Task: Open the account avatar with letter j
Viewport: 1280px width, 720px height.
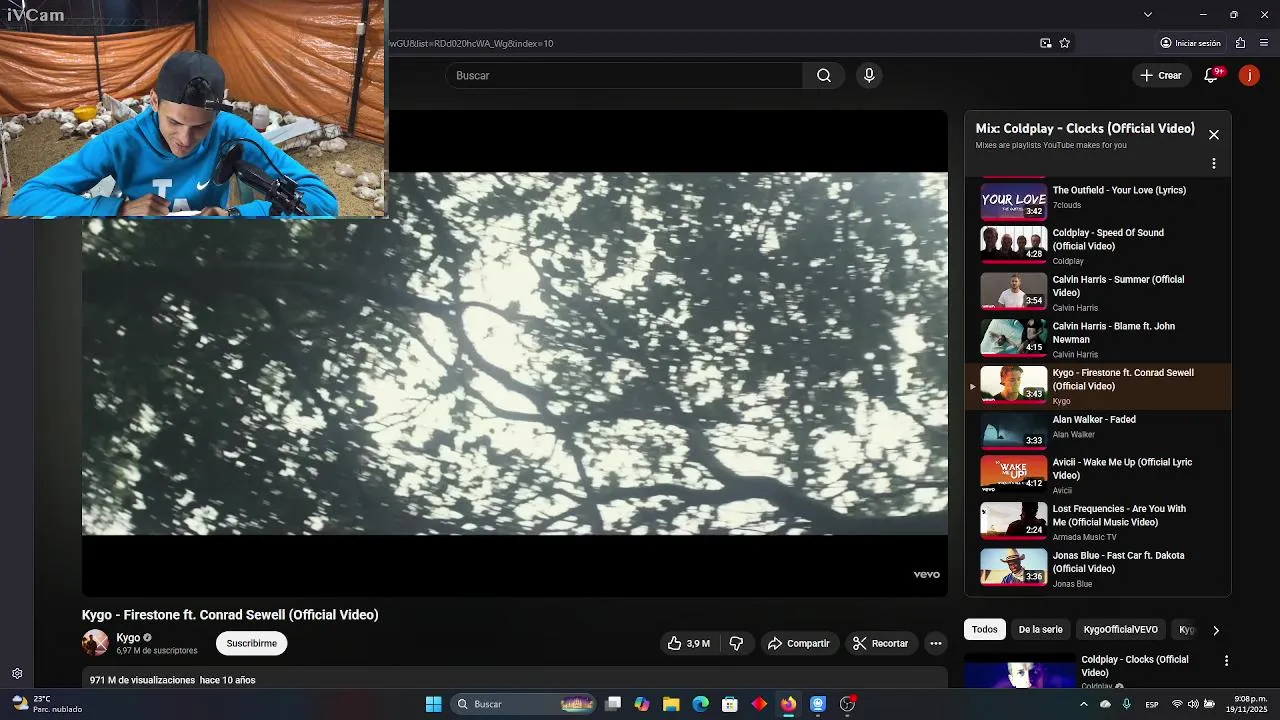Action: [1249, 76]
